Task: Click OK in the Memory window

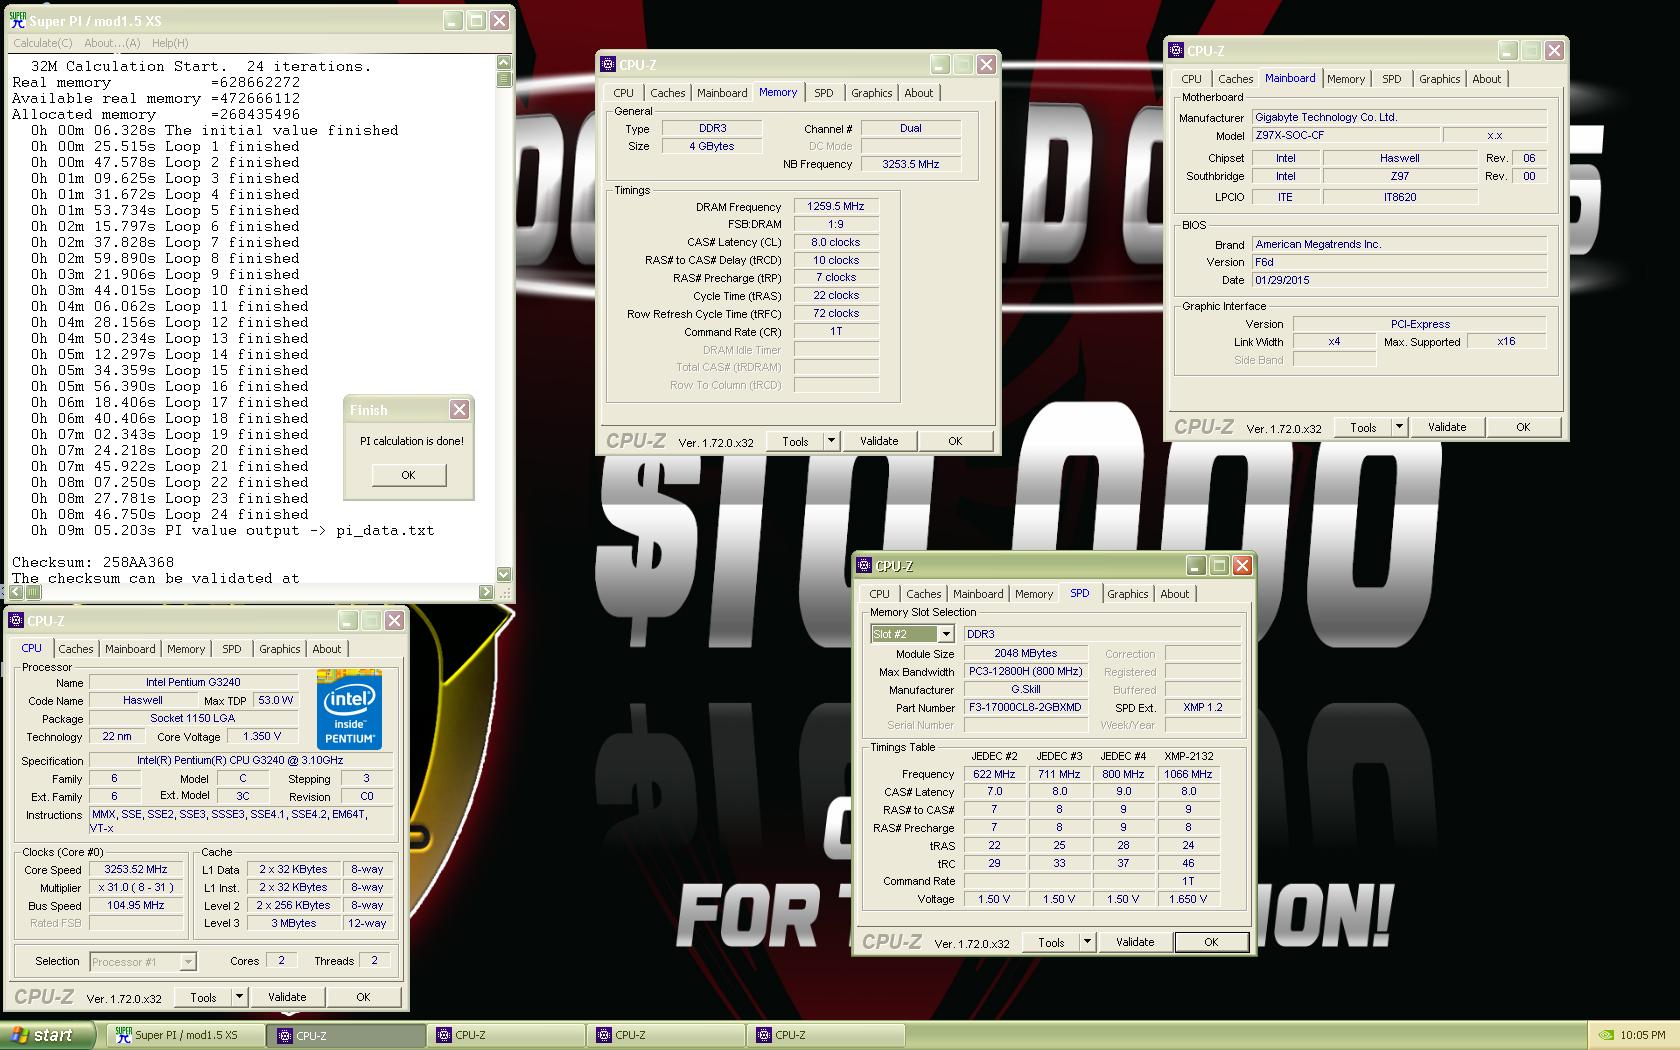Action: (x=955, y=441)
